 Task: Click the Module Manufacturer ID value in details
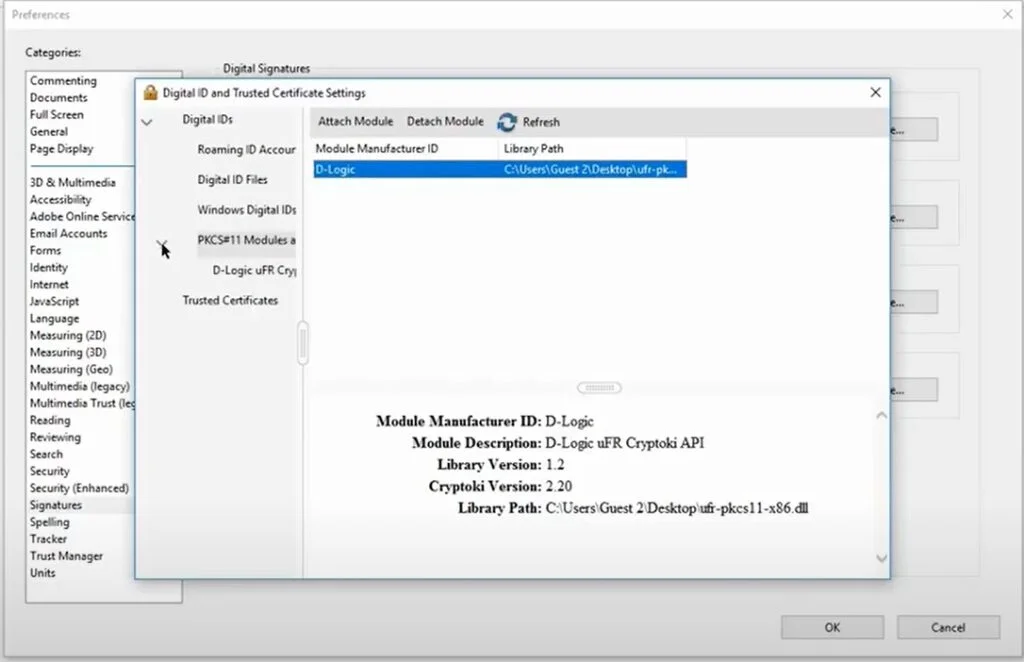coord(569,422)
